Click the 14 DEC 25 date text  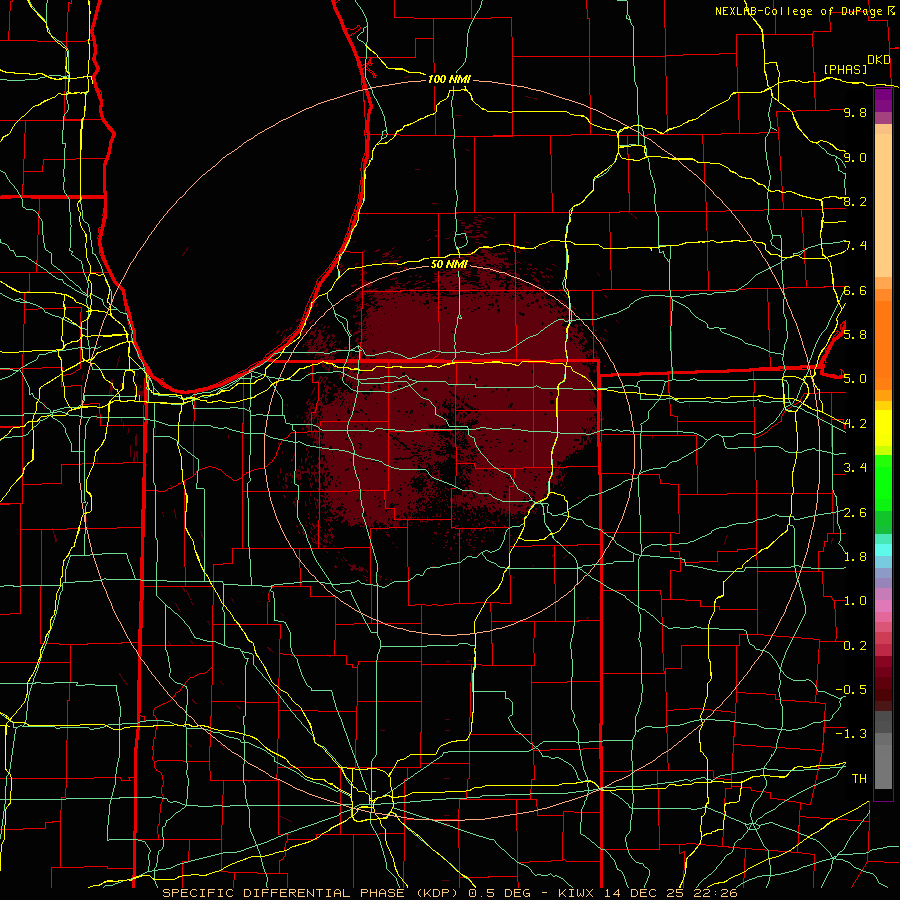[x=642, y=893]
